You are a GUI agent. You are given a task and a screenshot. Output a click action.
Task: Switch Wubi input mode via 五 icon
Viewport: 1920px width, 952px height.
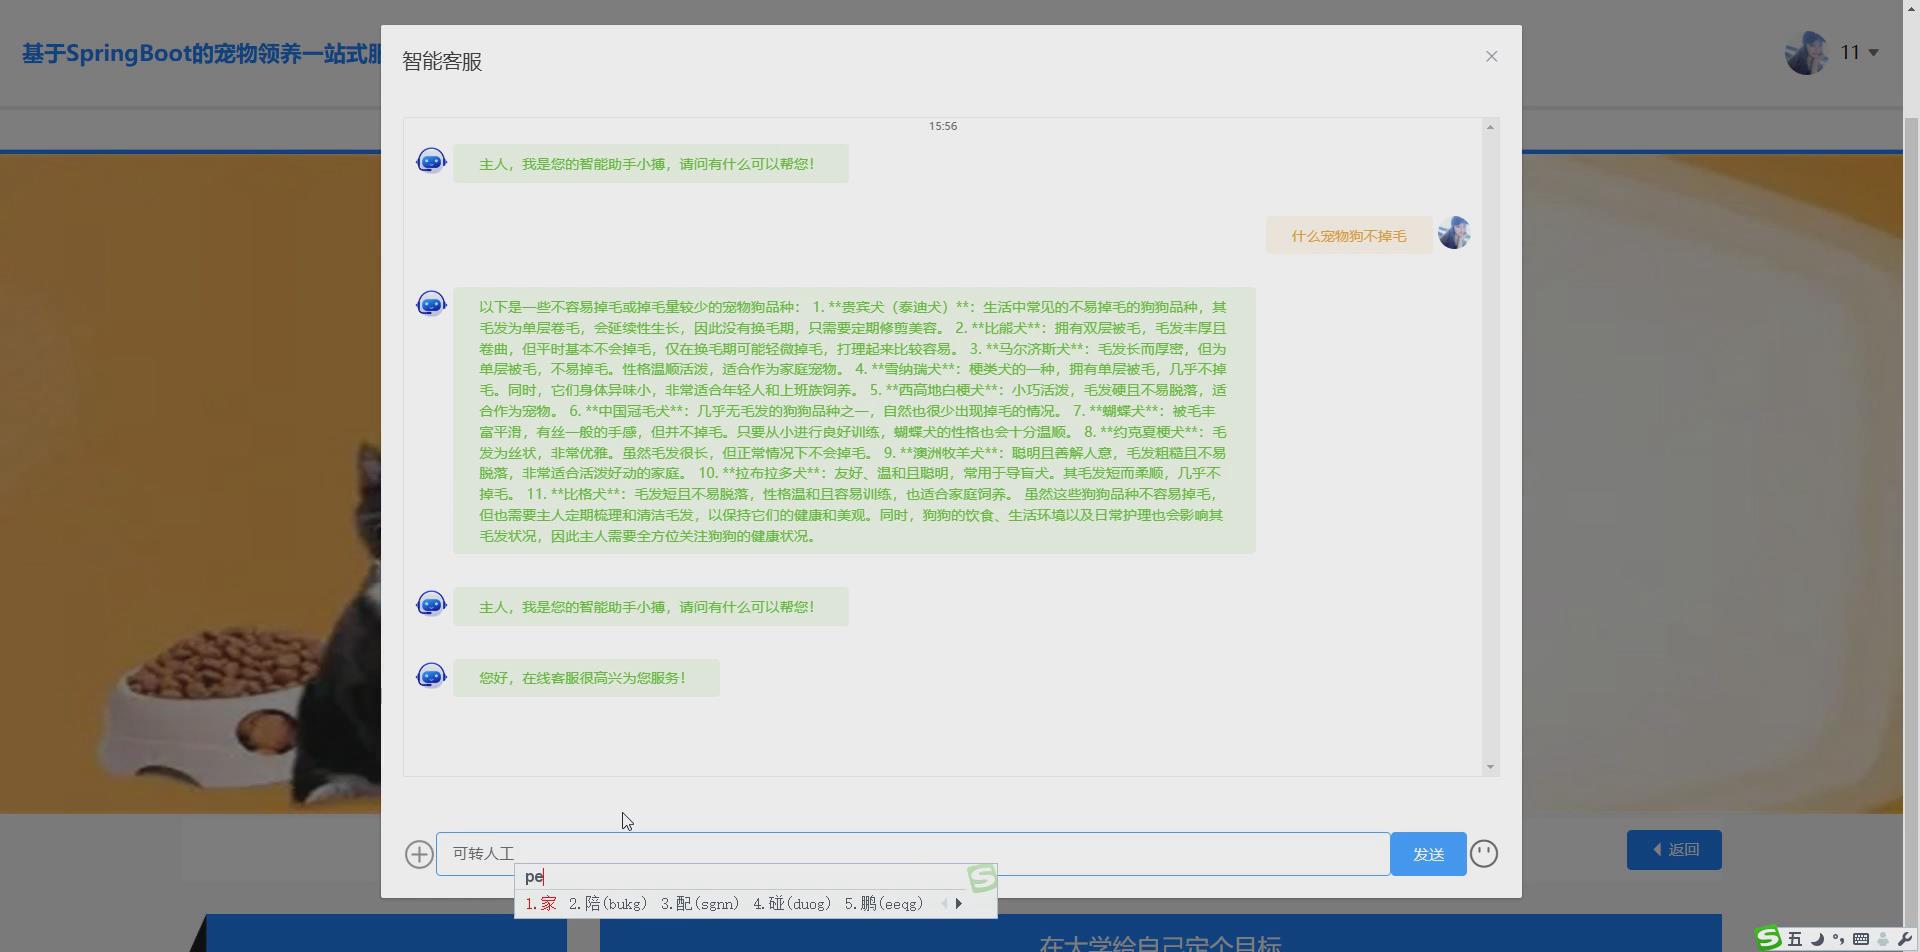[1795, 939]
